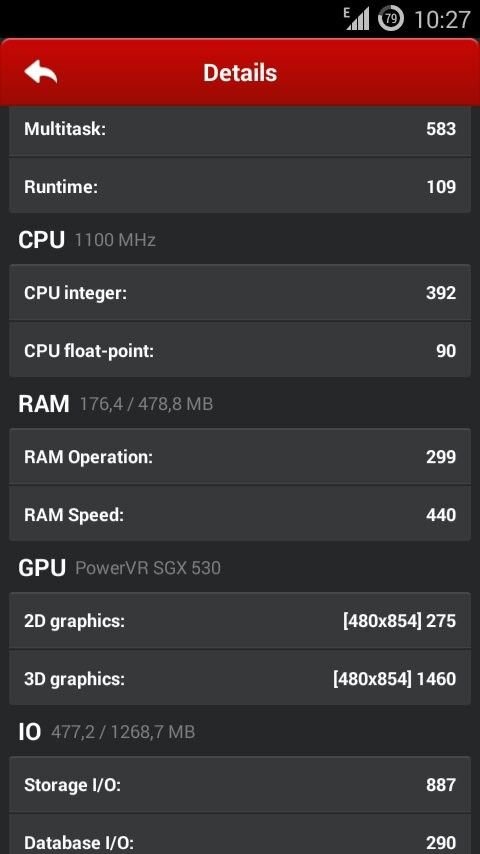Tap the Details title header
The height and width of the screenshot is (854, 480).
pos(240,73)
